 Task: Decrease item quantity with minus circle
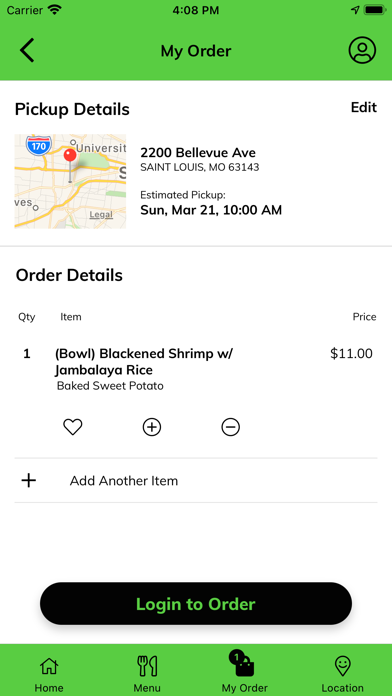point(230,427)
